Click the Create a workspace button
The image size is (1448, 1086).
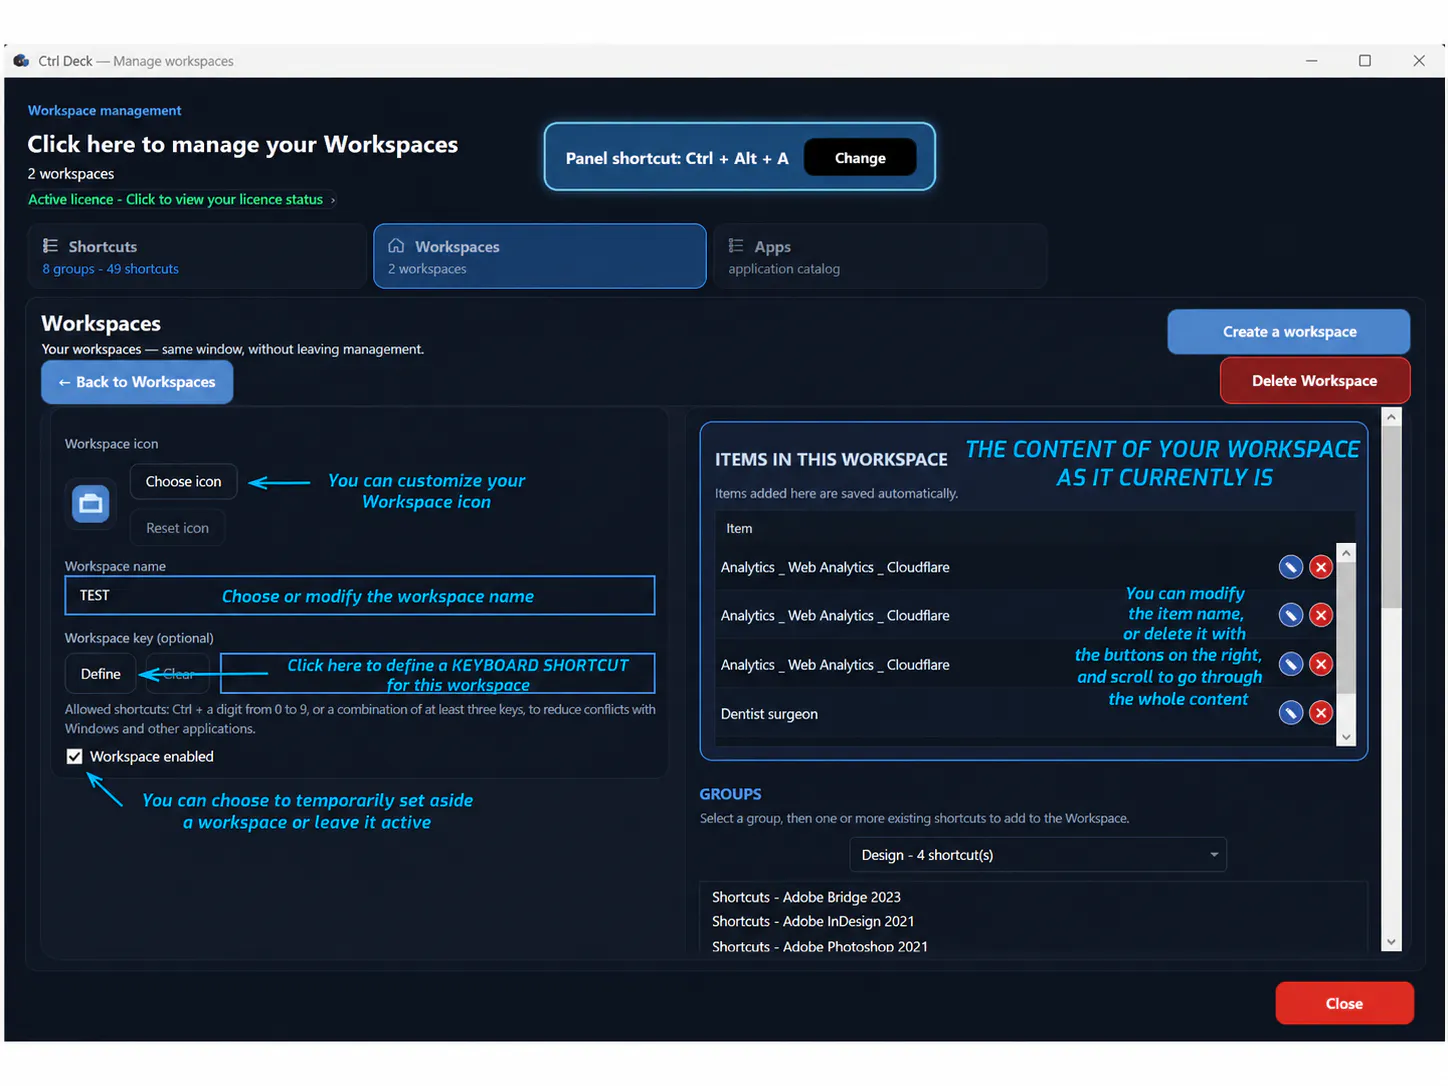click(1289, 332)
